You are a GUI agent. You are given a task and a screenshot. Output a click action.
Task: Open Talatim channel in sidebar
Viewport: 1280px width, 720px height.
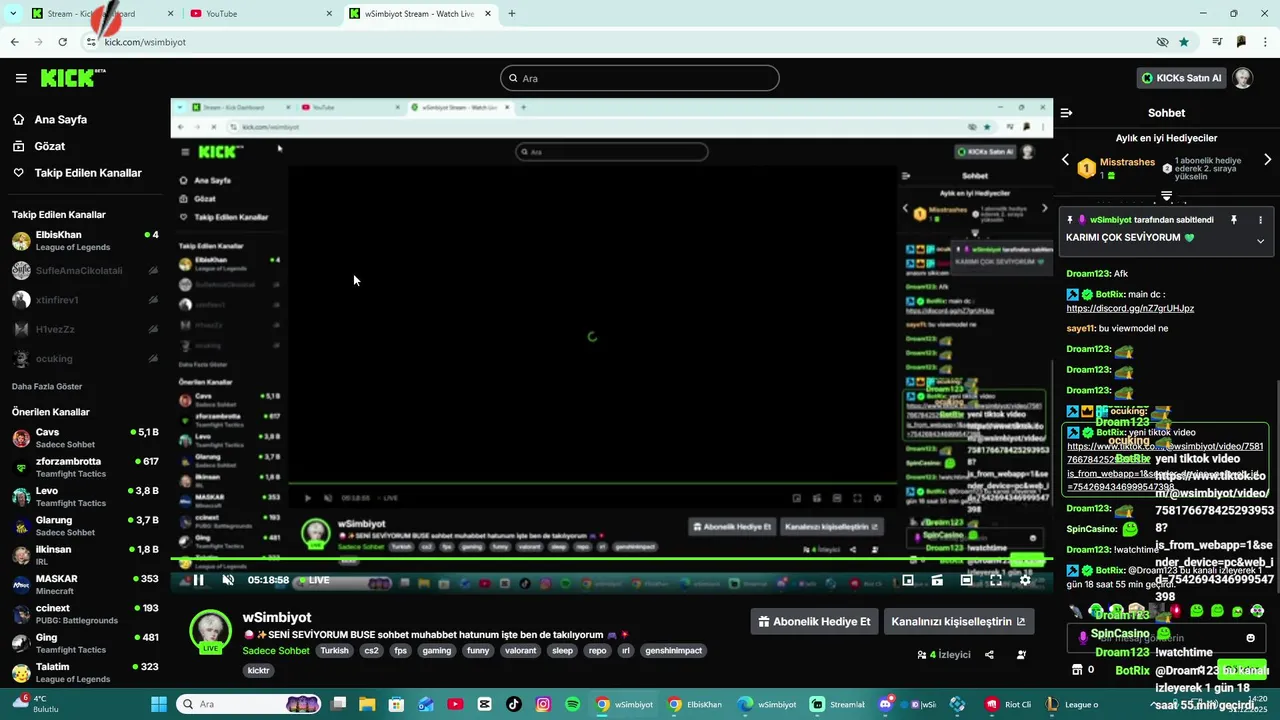click(84, 672)
